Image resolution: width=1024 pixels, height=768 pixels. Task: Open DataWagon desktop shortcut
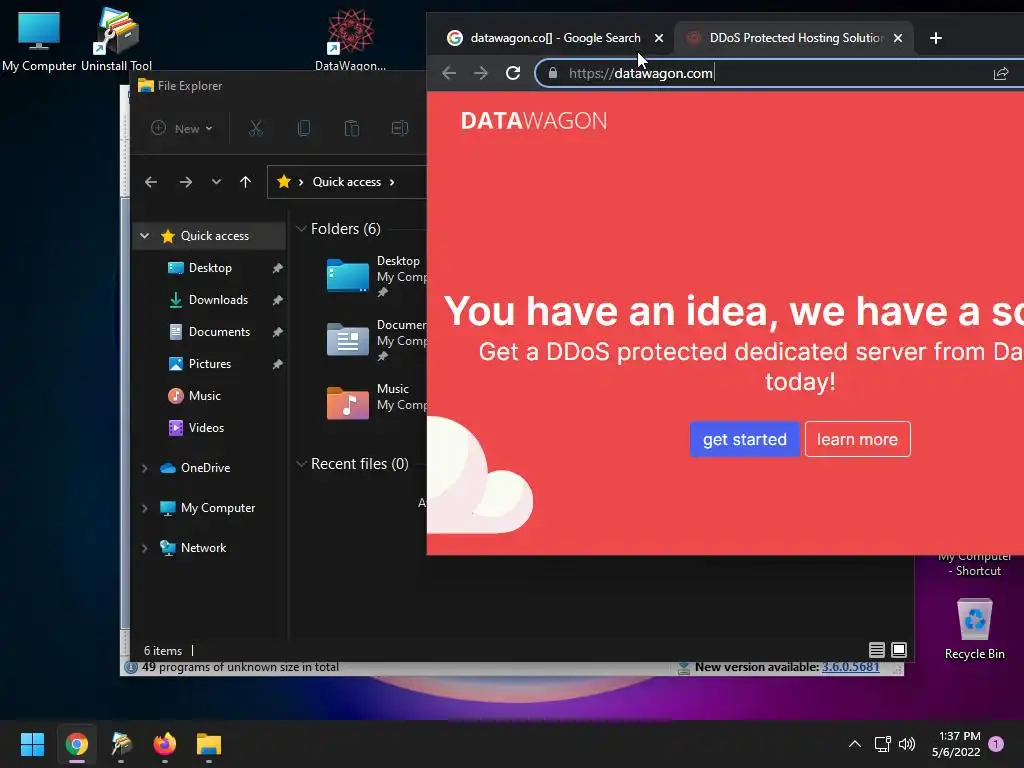tap(351, 40)
